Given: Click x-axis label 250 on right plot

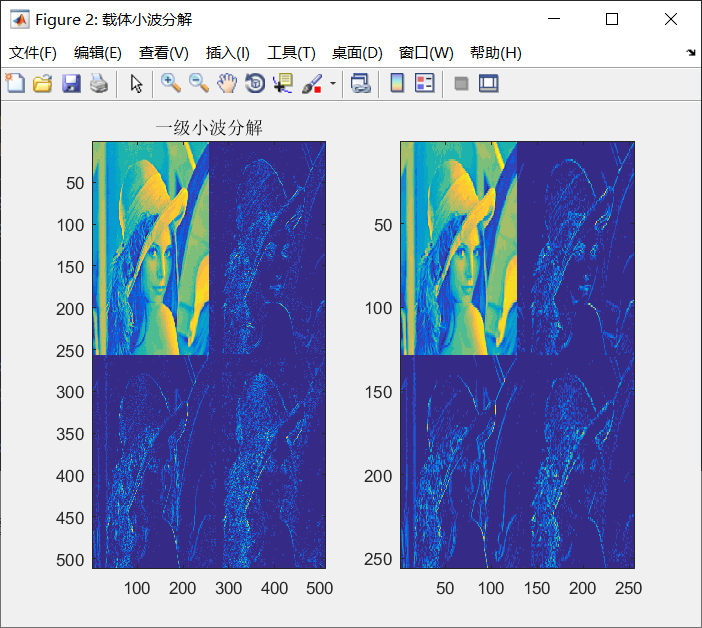Looking at the screenshot, I should [x=628, y=588].
